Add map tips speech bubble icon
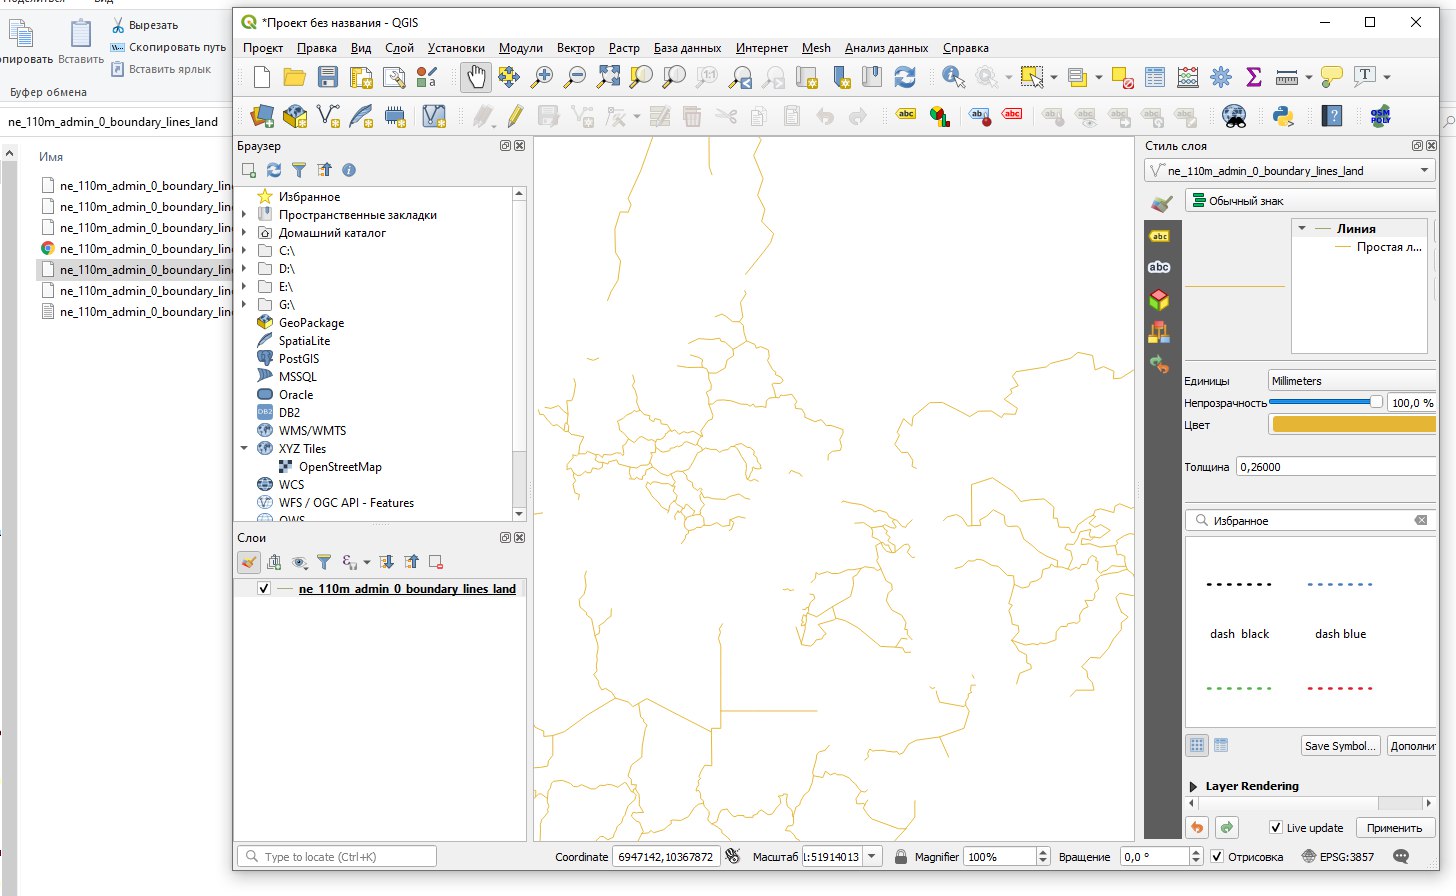1456x896 pixels. point(1331,77)
